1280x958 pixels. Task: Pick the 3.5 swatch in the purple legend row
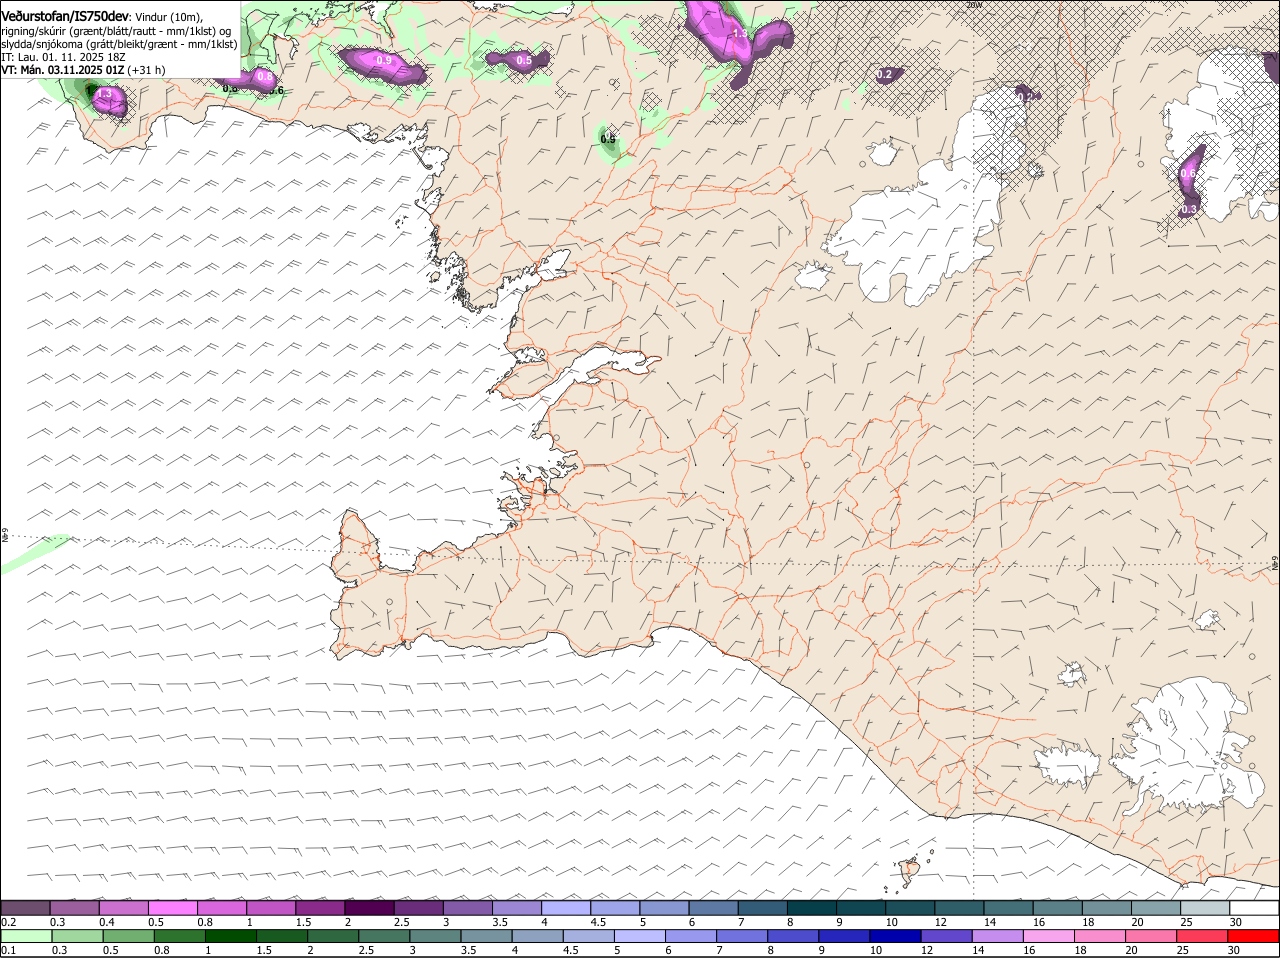coord(517,908)
